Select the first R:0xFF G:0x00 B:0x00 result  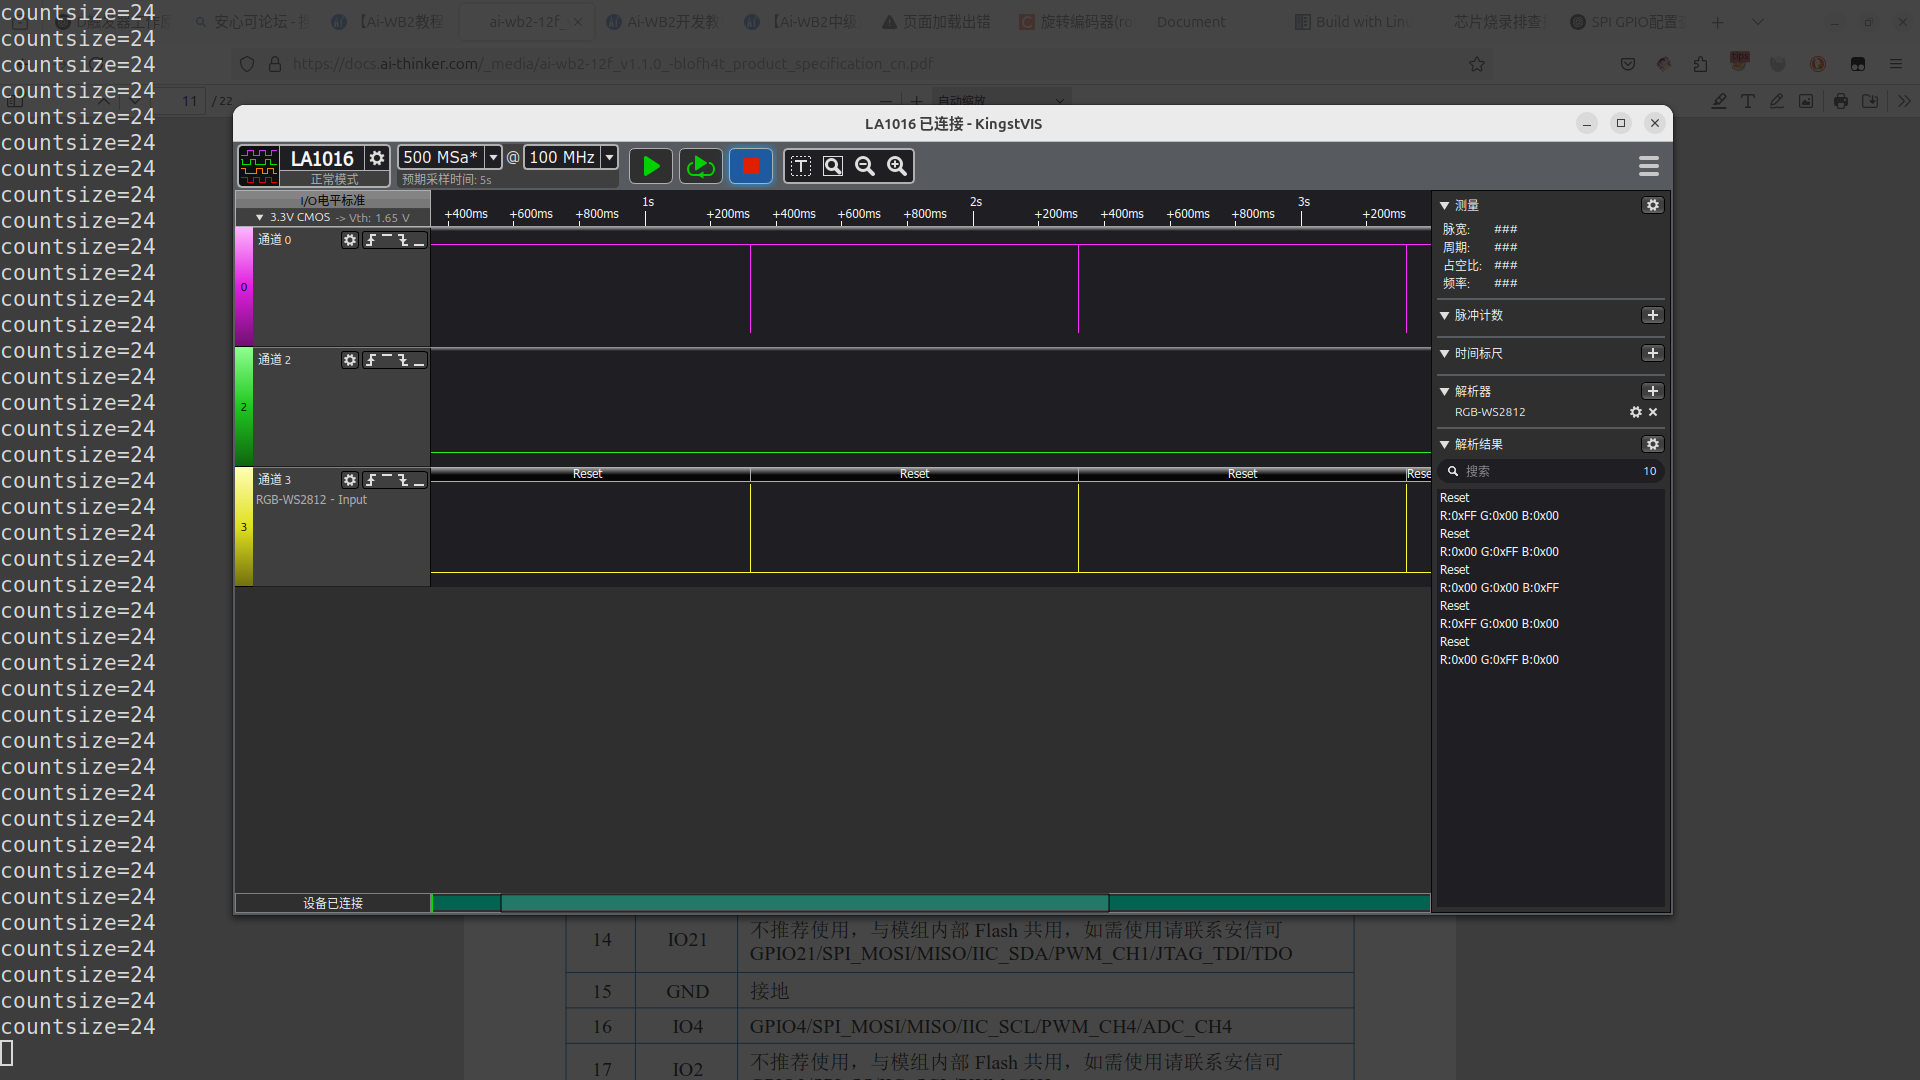pos(1499,516)
